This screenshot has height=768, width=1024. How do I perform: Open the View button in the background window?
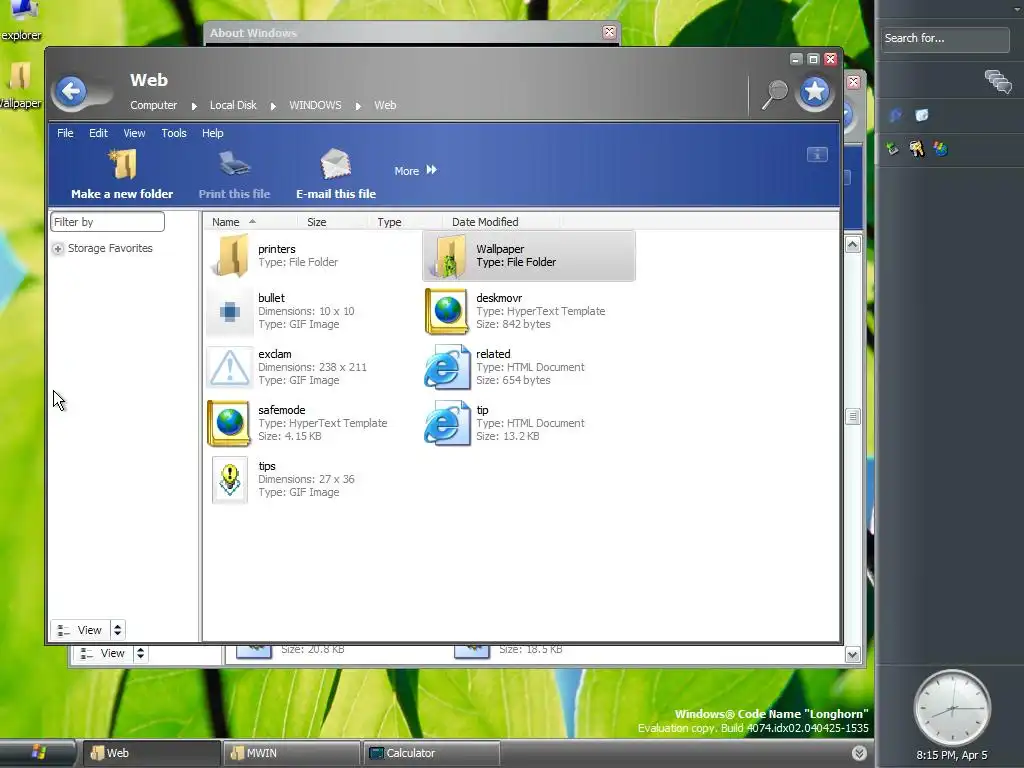pyautogui.click(x=103, y=653)
